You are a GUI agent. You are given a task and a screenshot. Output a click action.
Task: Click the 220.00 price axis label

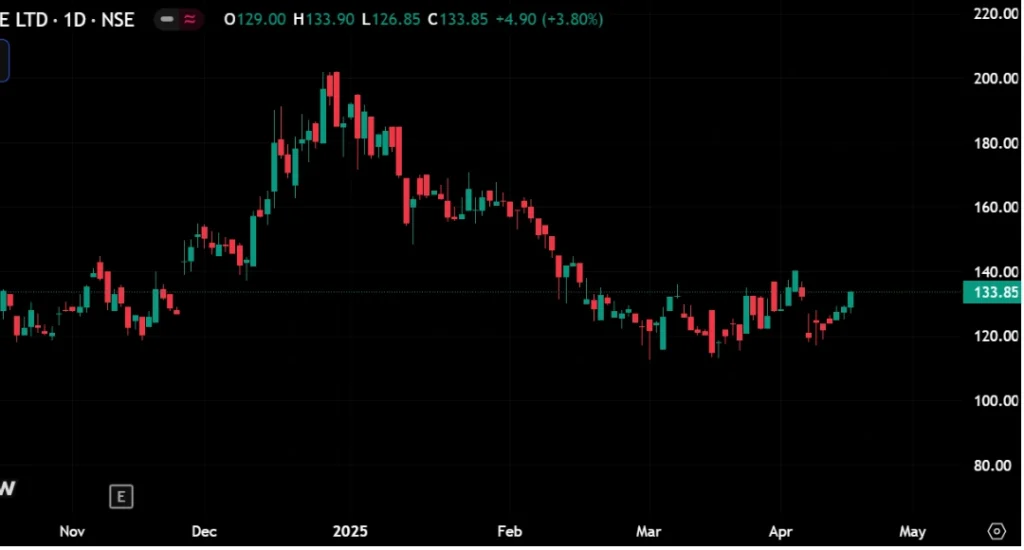pyautogui.click(x=996, y=14)
